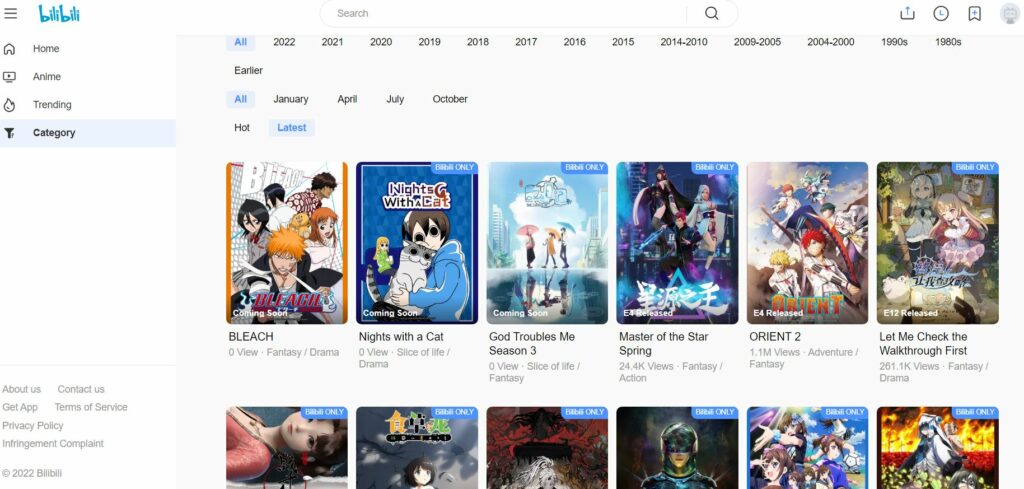The image size is (1024, 489).
Task: Open the user avatar profile
Action: click(x=1010, y=13)
